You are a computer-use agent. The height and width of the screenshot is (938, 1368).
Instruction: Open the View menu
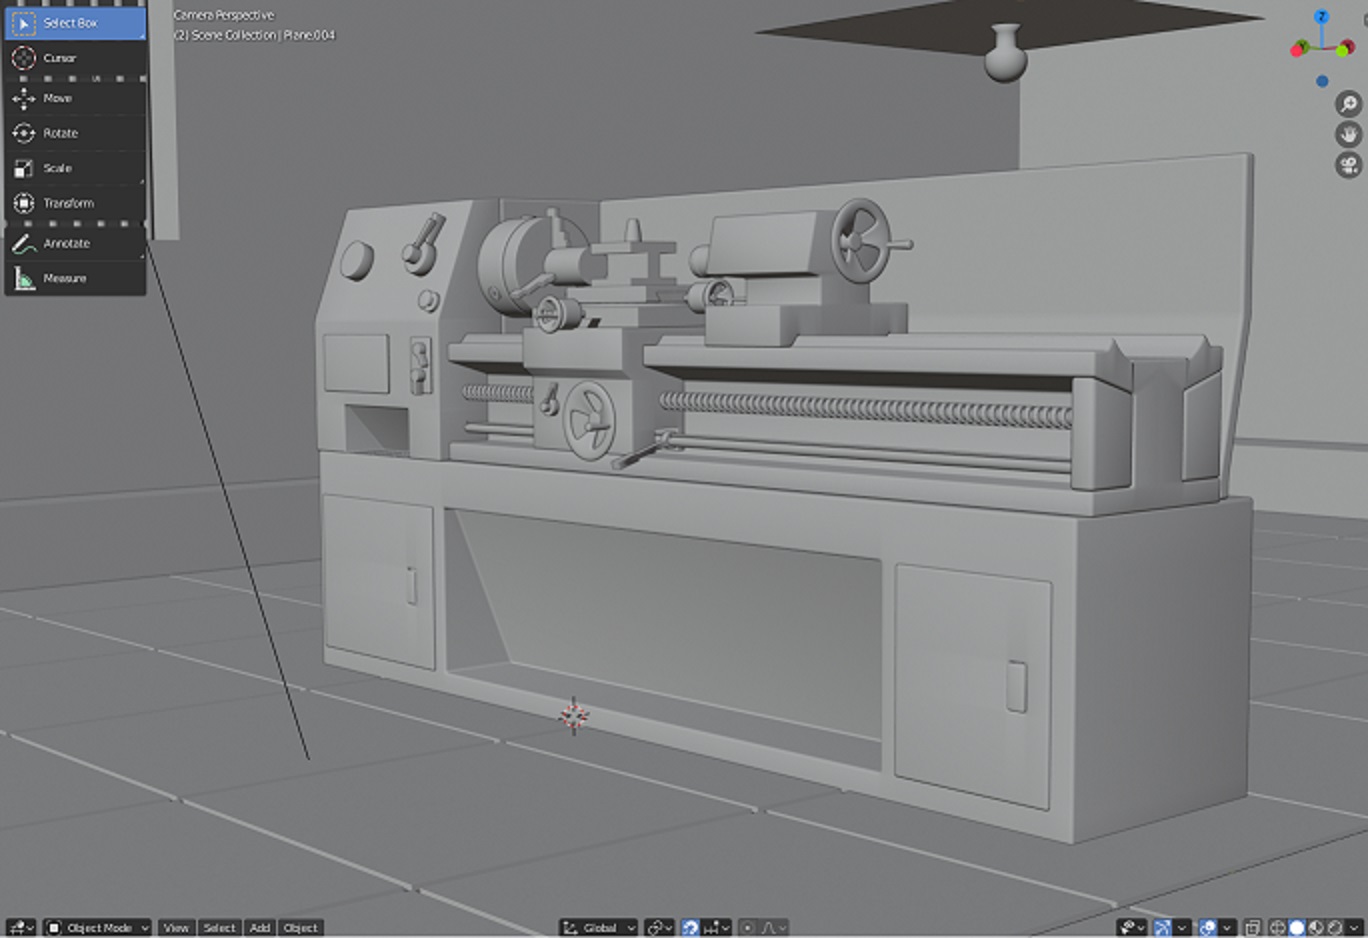coord(176,928)
